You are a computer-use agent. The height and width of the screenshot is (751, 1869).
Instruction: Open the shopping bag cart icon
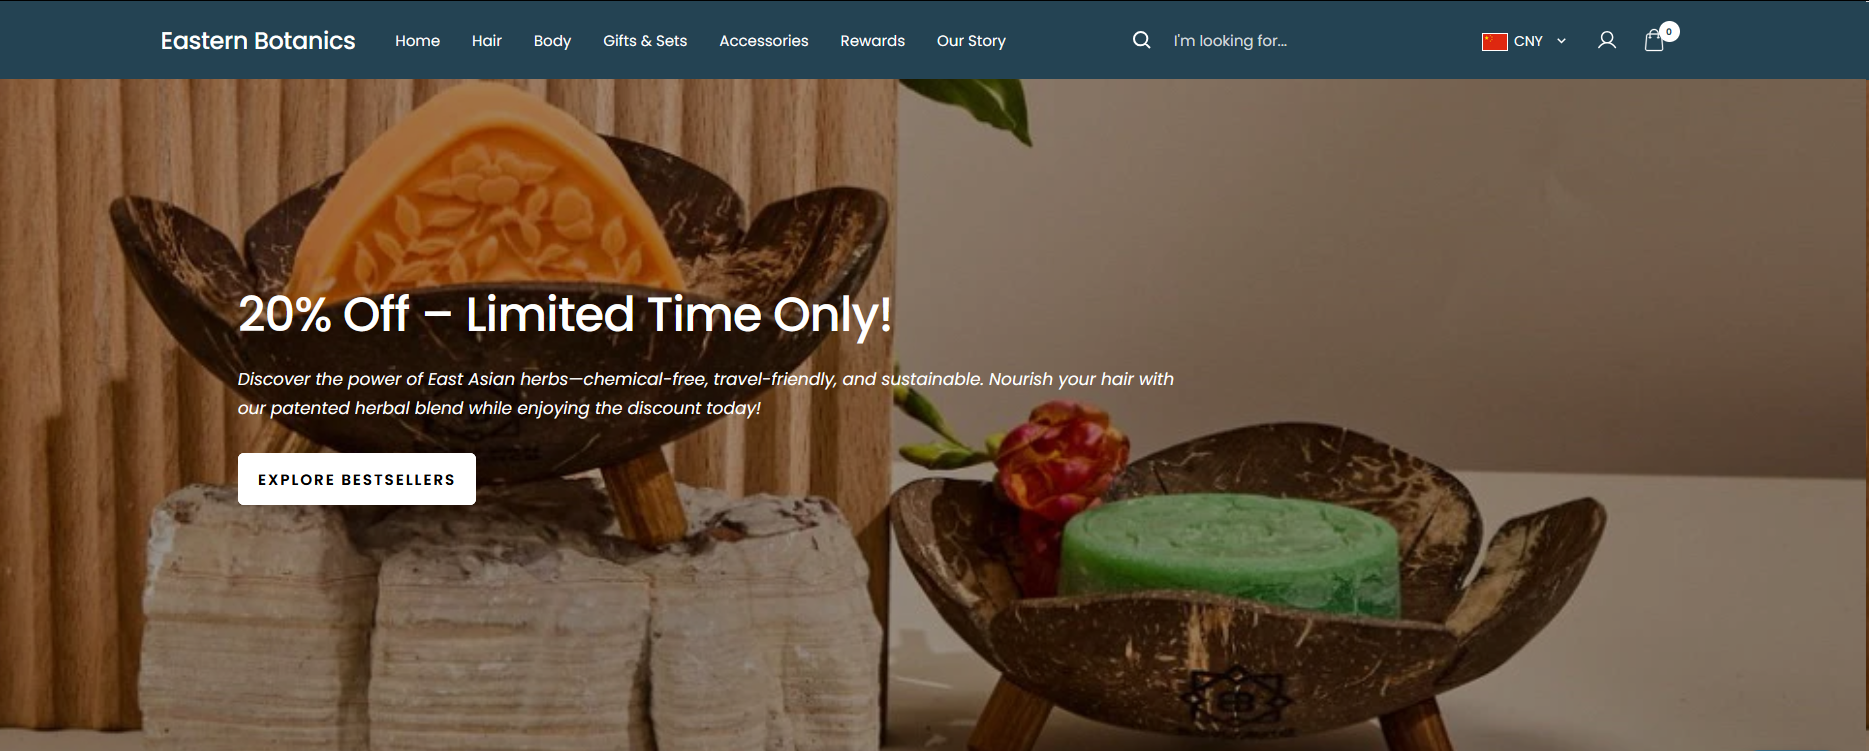pyautogui.click(x=1654, y=40)
